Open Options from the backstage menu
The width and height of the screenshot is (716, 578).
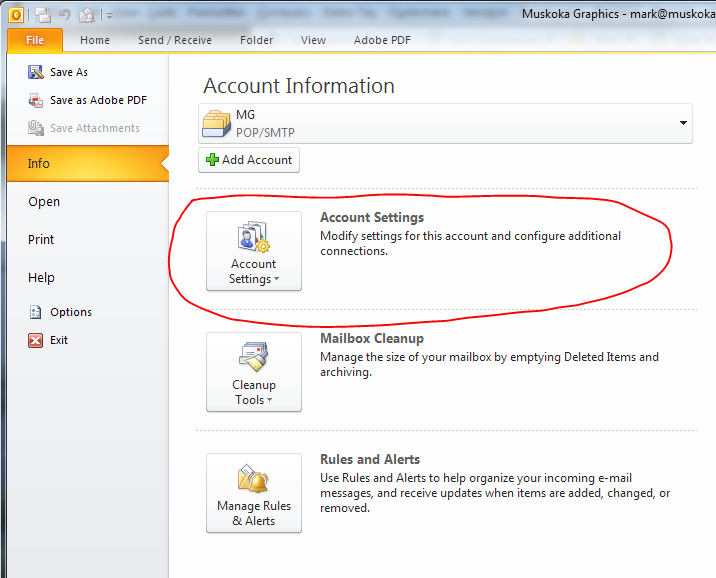[71, 312]
